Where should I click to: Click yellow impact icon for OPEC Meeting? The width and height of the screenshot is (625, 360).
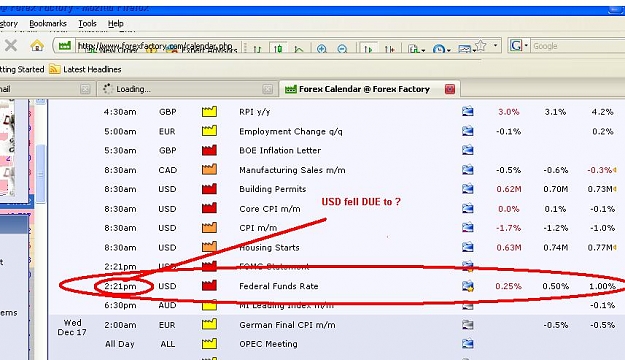(209, 343)
